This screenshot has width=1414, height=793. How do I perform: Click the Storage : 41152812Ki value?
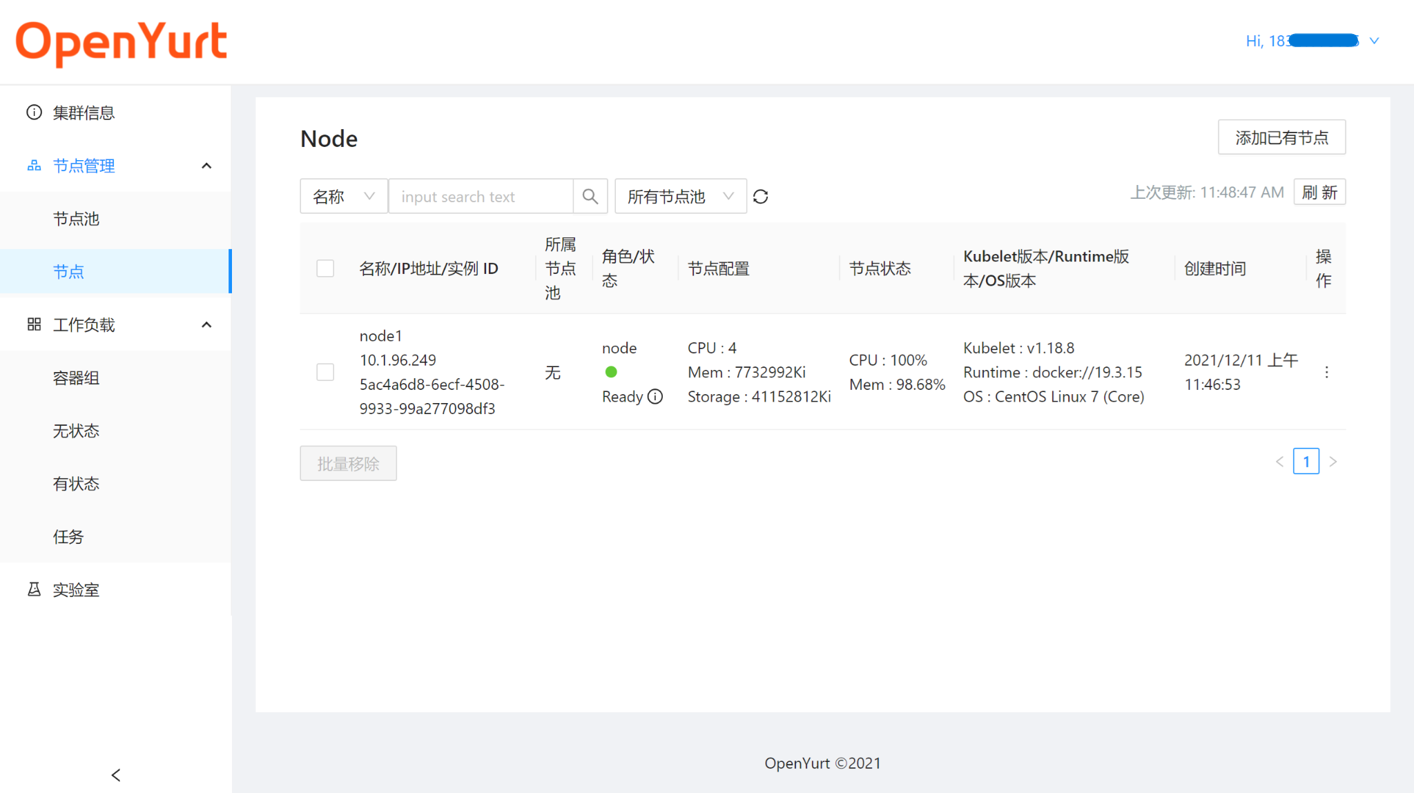click(x=759, y=397)
